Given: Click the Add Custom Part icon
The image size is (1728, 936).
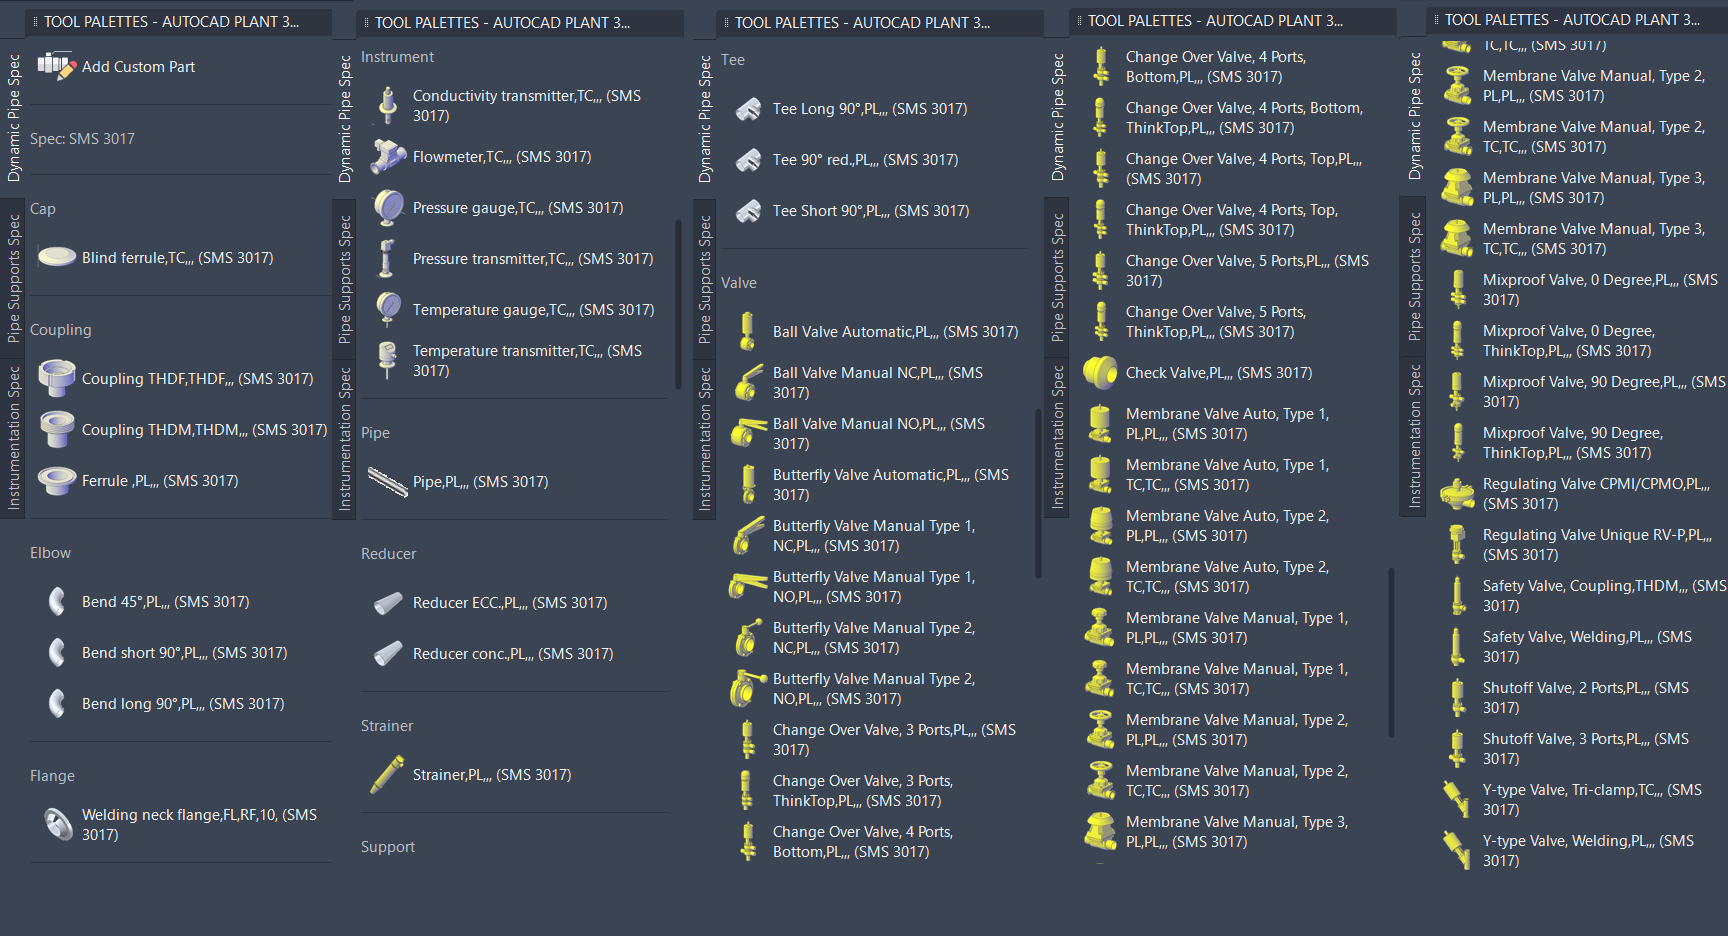Looking at the screenshot, I should pos(56,66).
